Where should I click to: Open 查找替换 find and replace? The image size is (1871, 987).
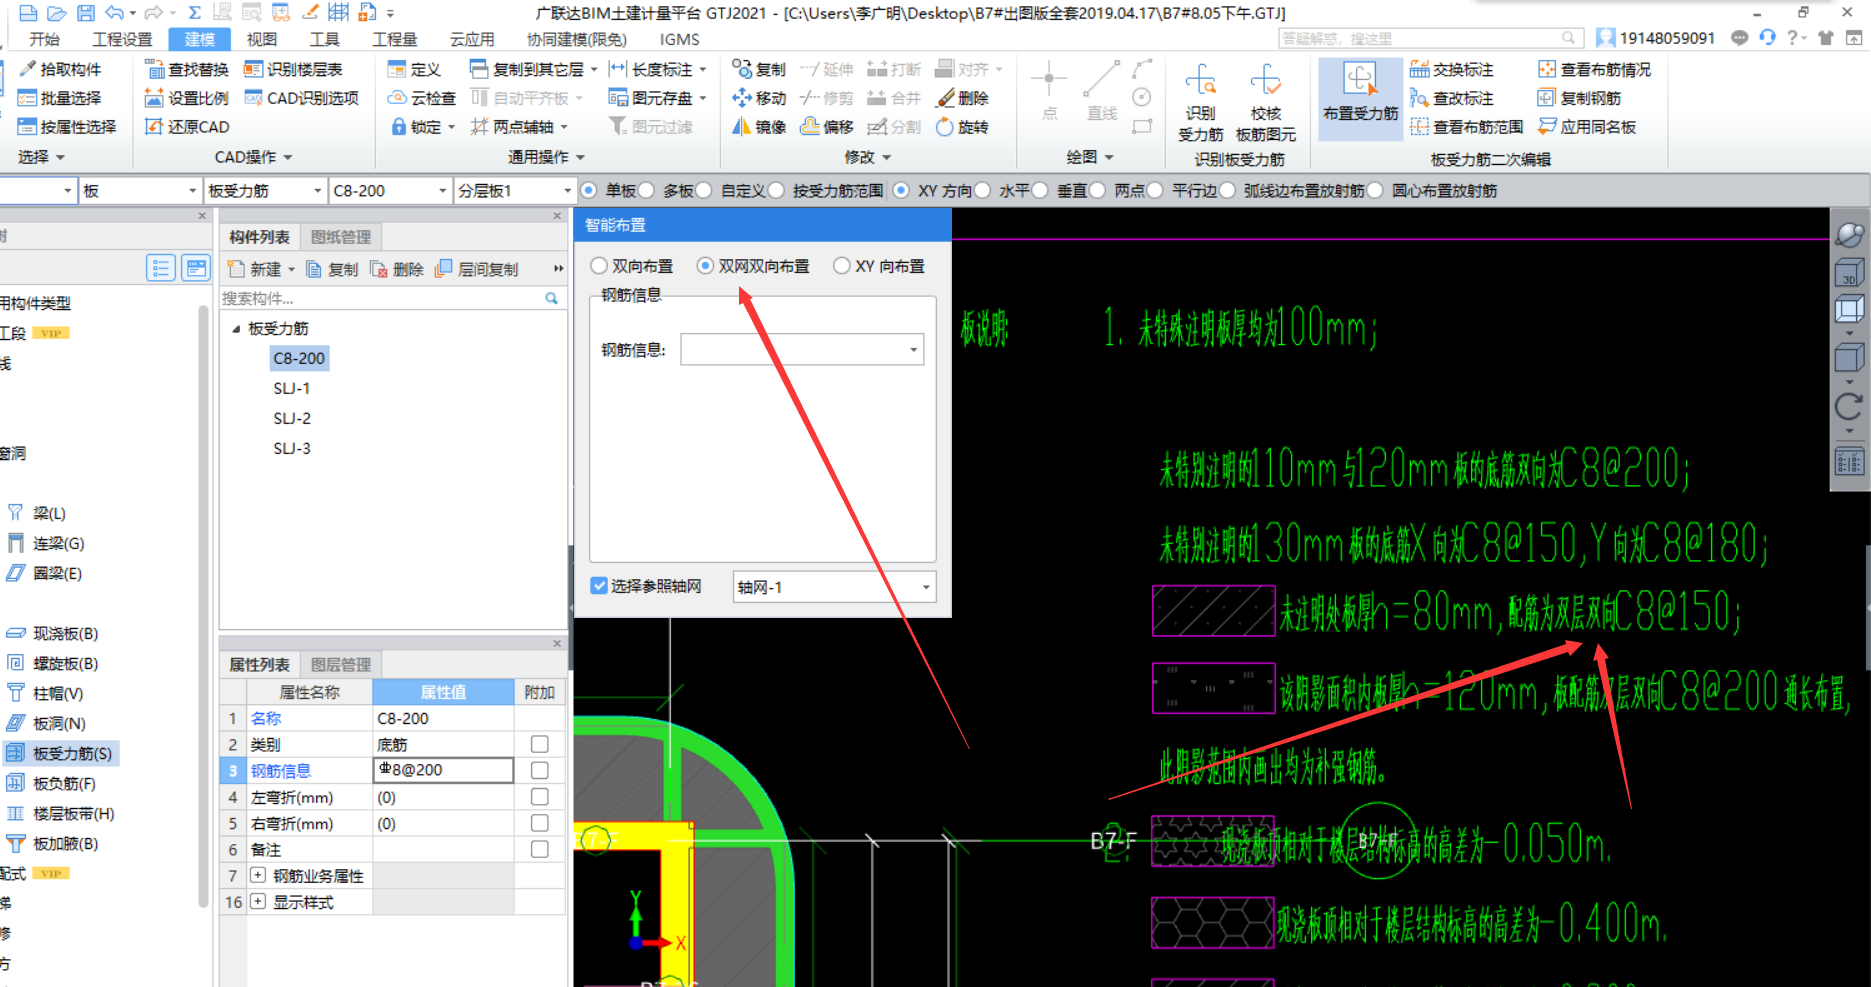[187, 69]
